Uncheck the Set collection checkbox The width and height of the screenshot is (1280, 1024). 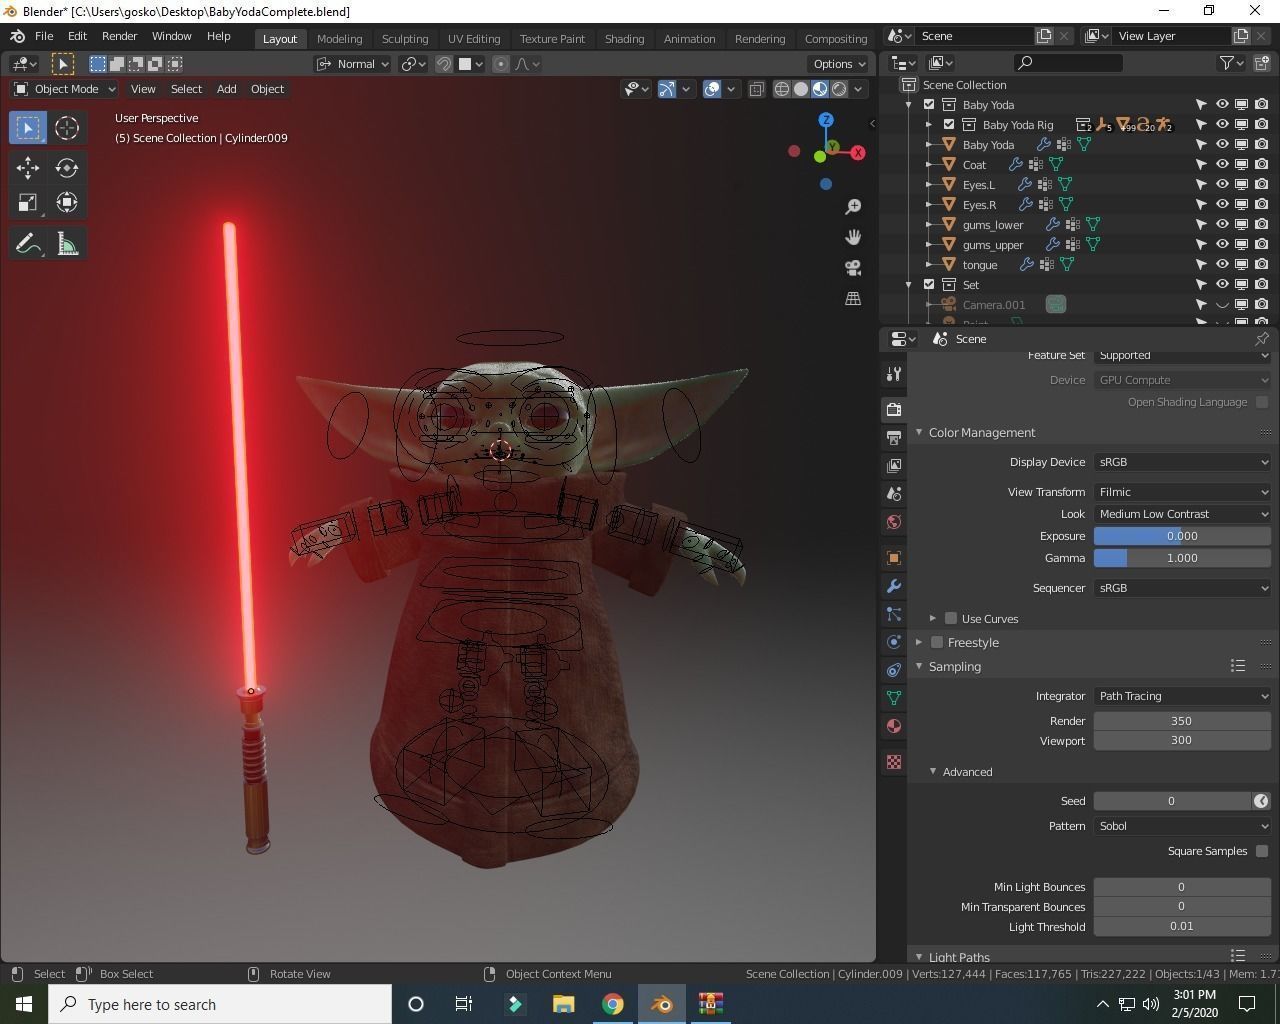click(x=929, y=284)
